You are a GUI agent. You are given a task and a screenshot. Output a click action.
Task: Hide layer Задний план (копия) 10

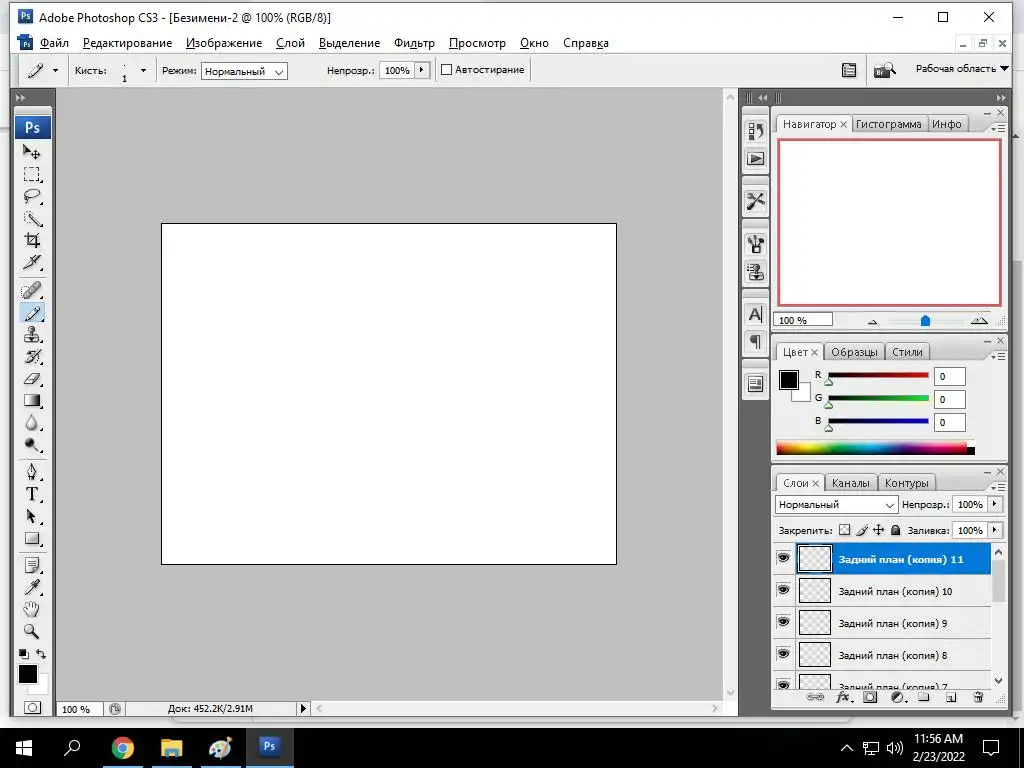pos(784,590)
